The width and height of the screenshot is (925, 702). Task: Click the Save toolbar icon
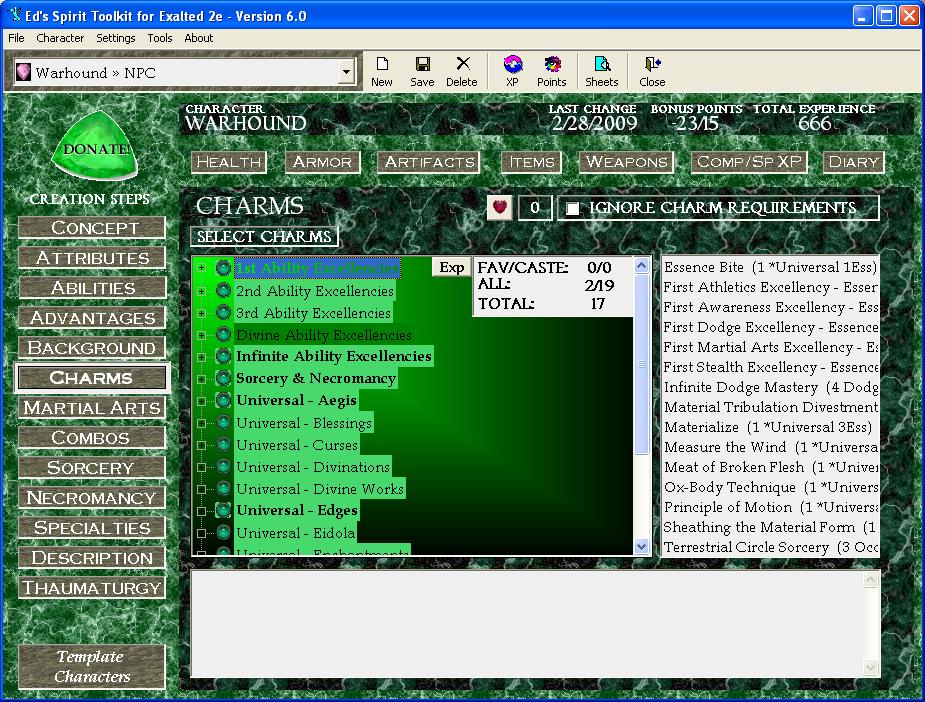tap(422, 71)
